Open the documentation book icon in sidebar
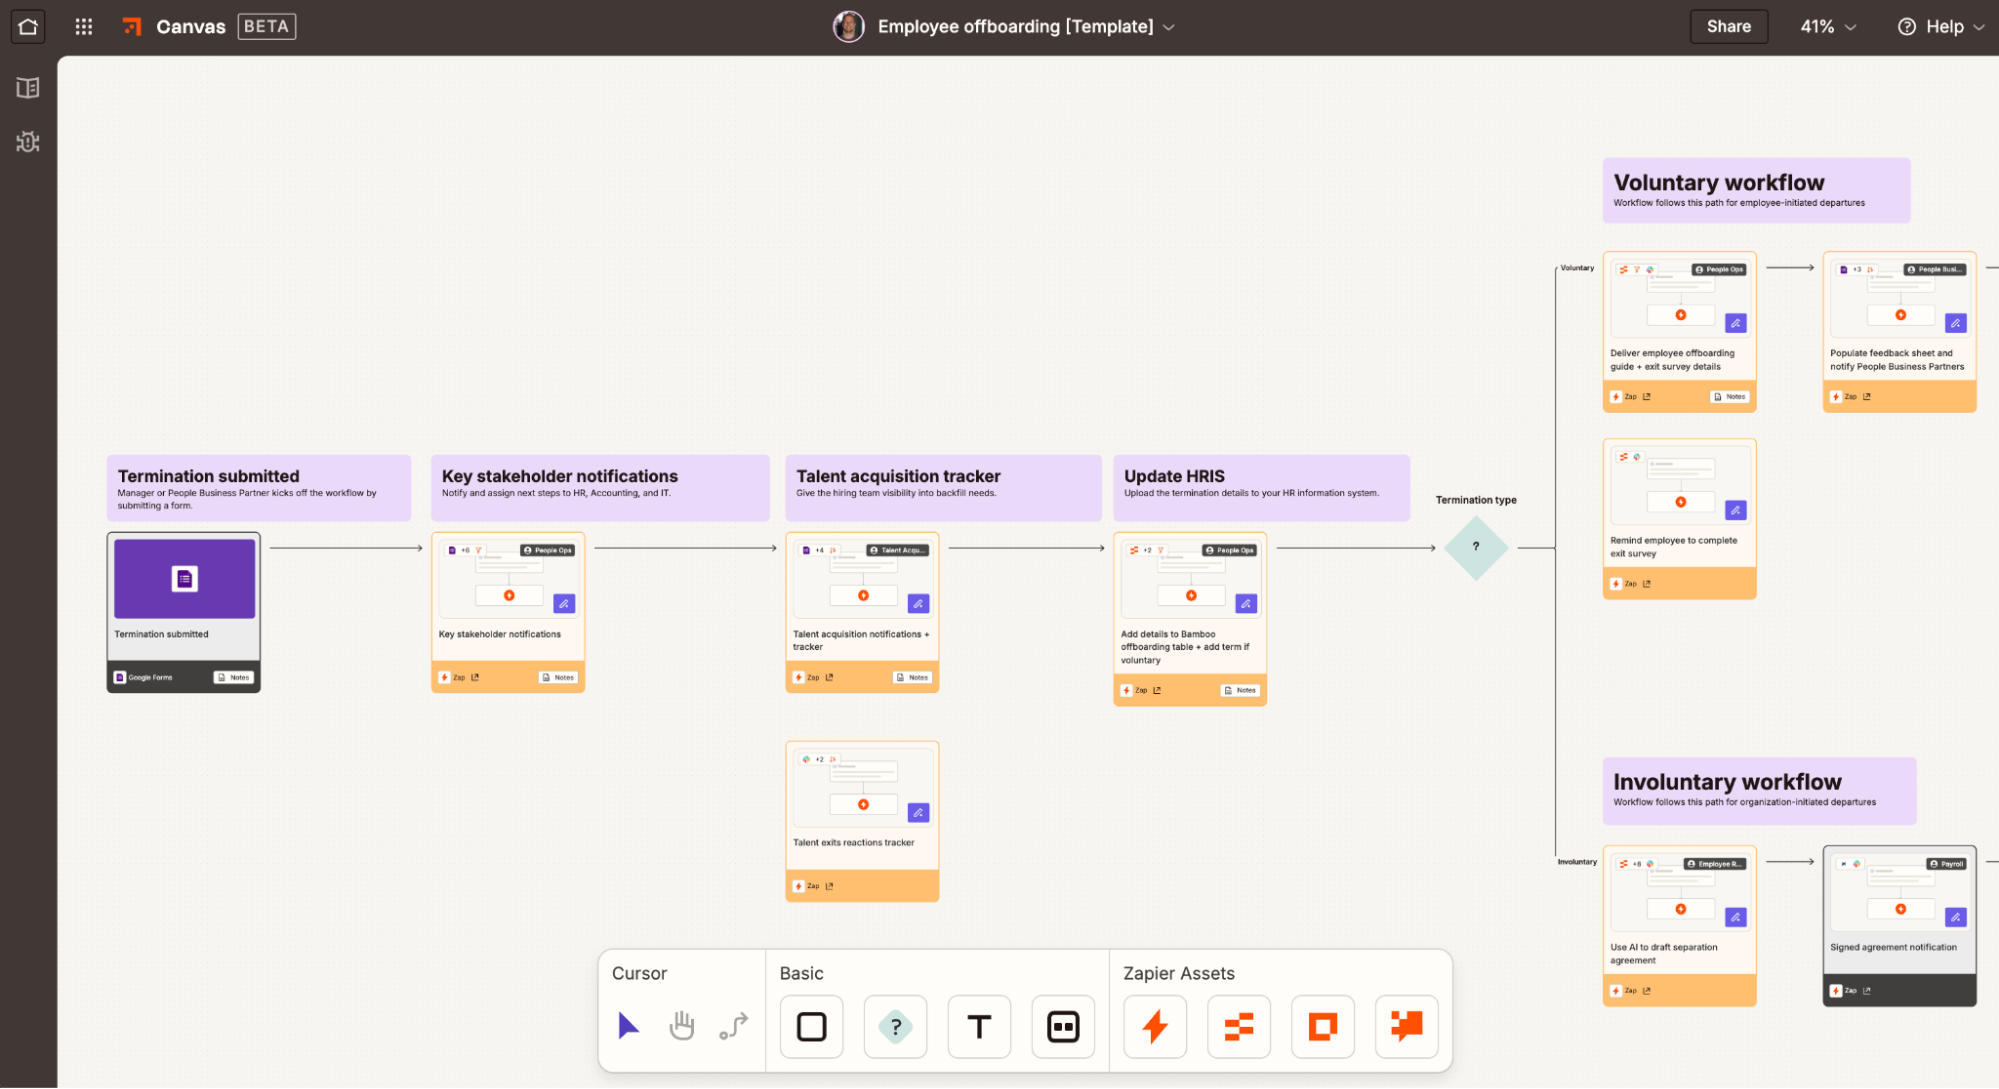1999x1089 pixels. click(27, 87)
